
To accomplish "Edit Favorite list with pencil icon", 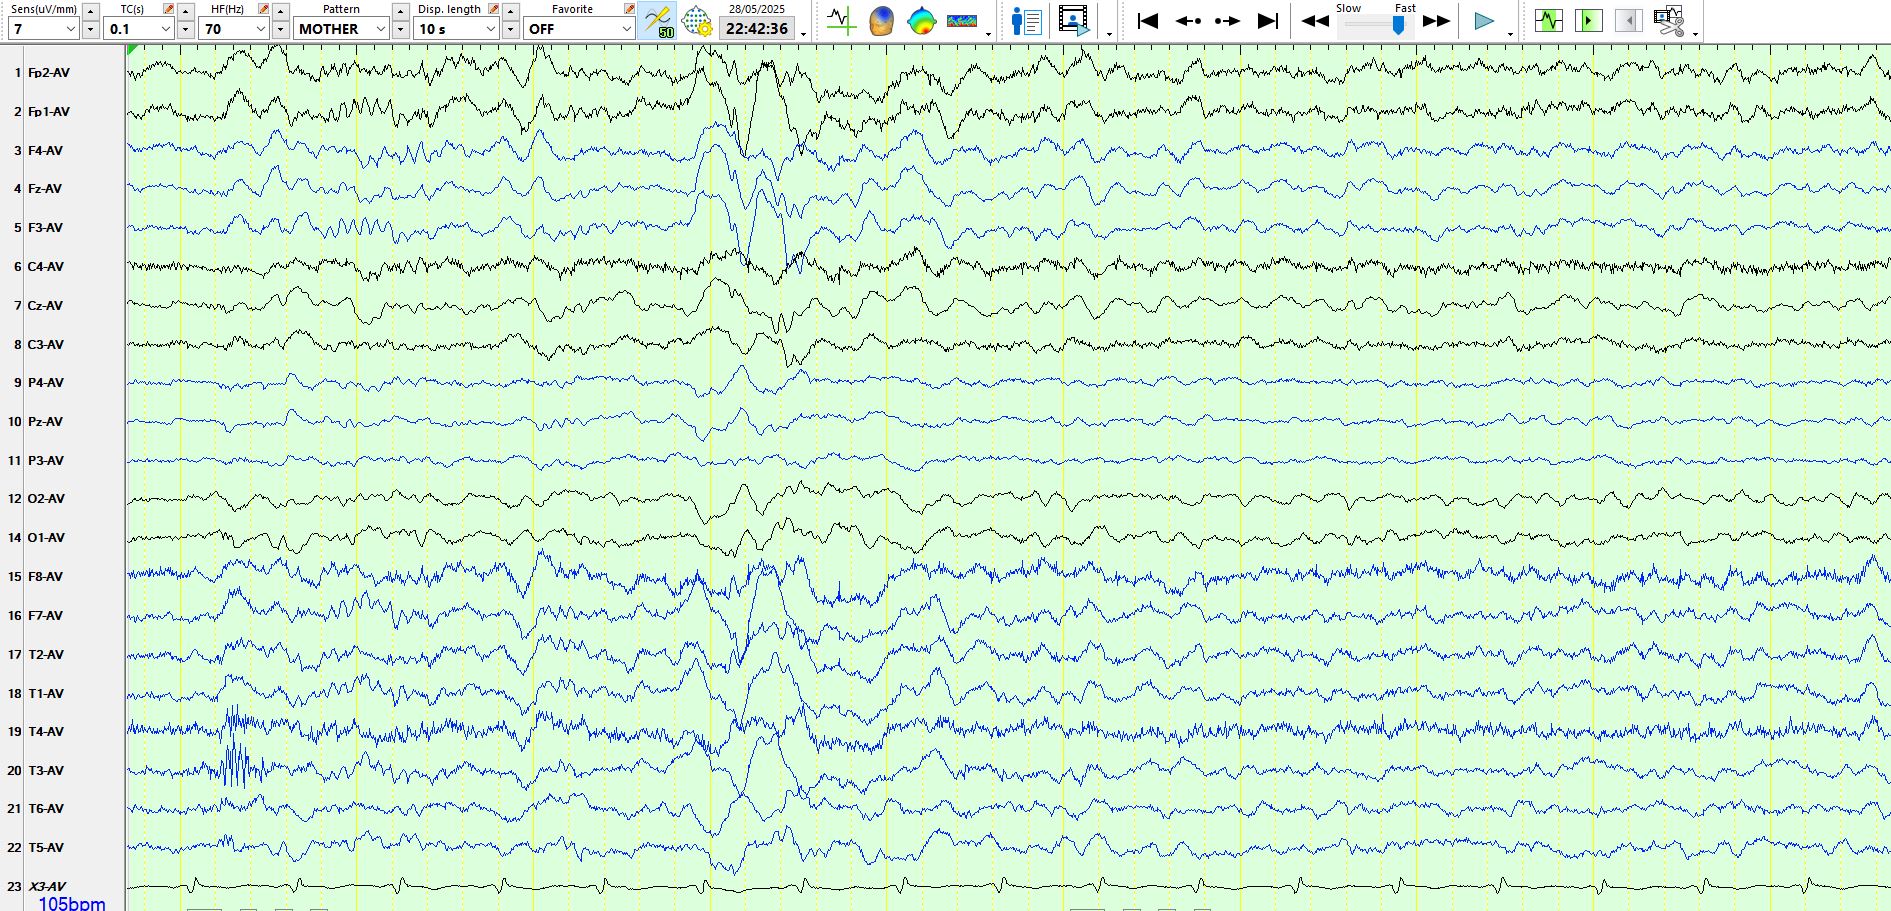I will coord(629,9).
